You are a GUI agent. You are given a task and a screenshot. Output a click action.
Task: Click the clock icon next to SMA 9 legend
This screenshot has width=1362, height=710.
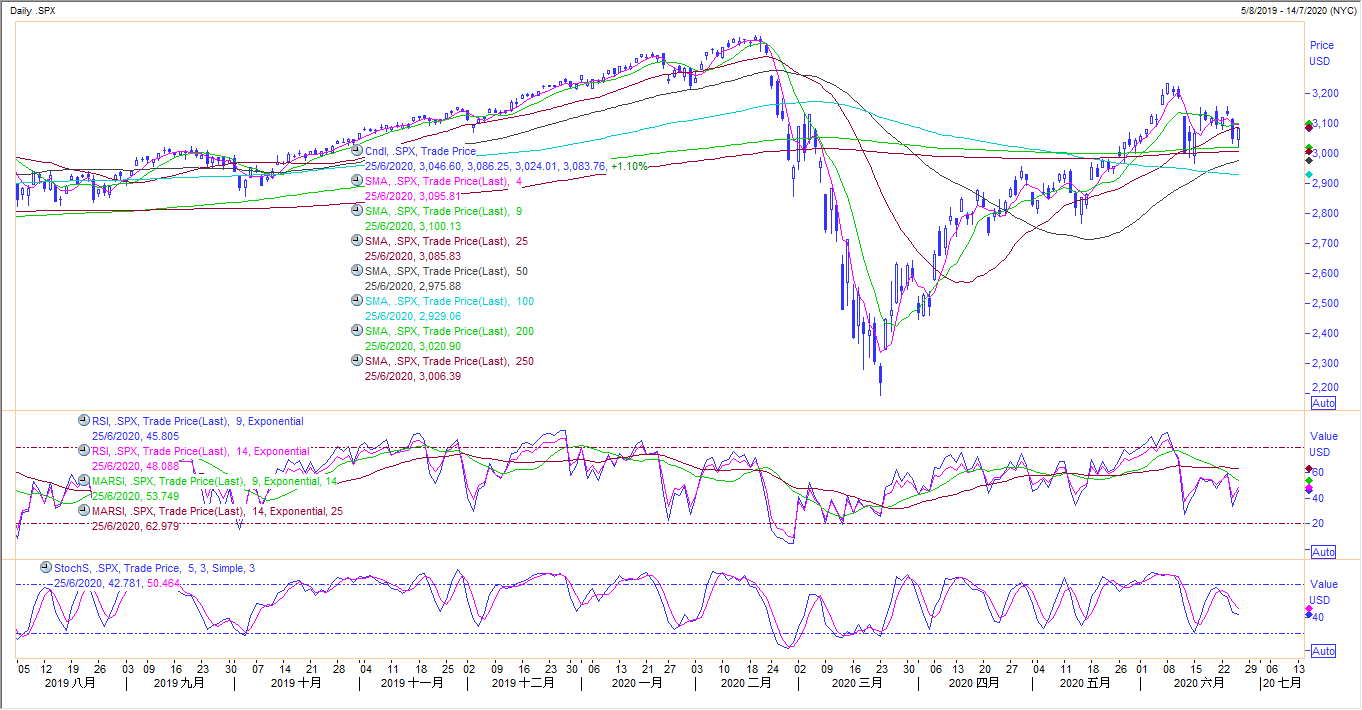(x=357, y=210)
